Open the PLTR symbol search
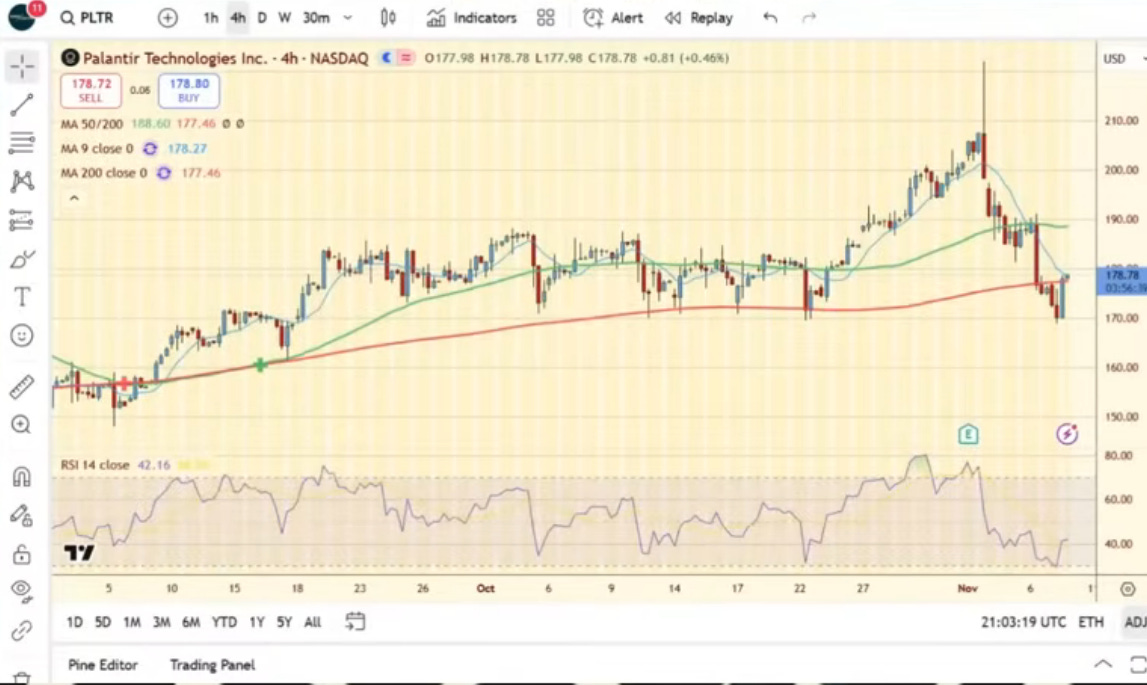 click(88, 18)
